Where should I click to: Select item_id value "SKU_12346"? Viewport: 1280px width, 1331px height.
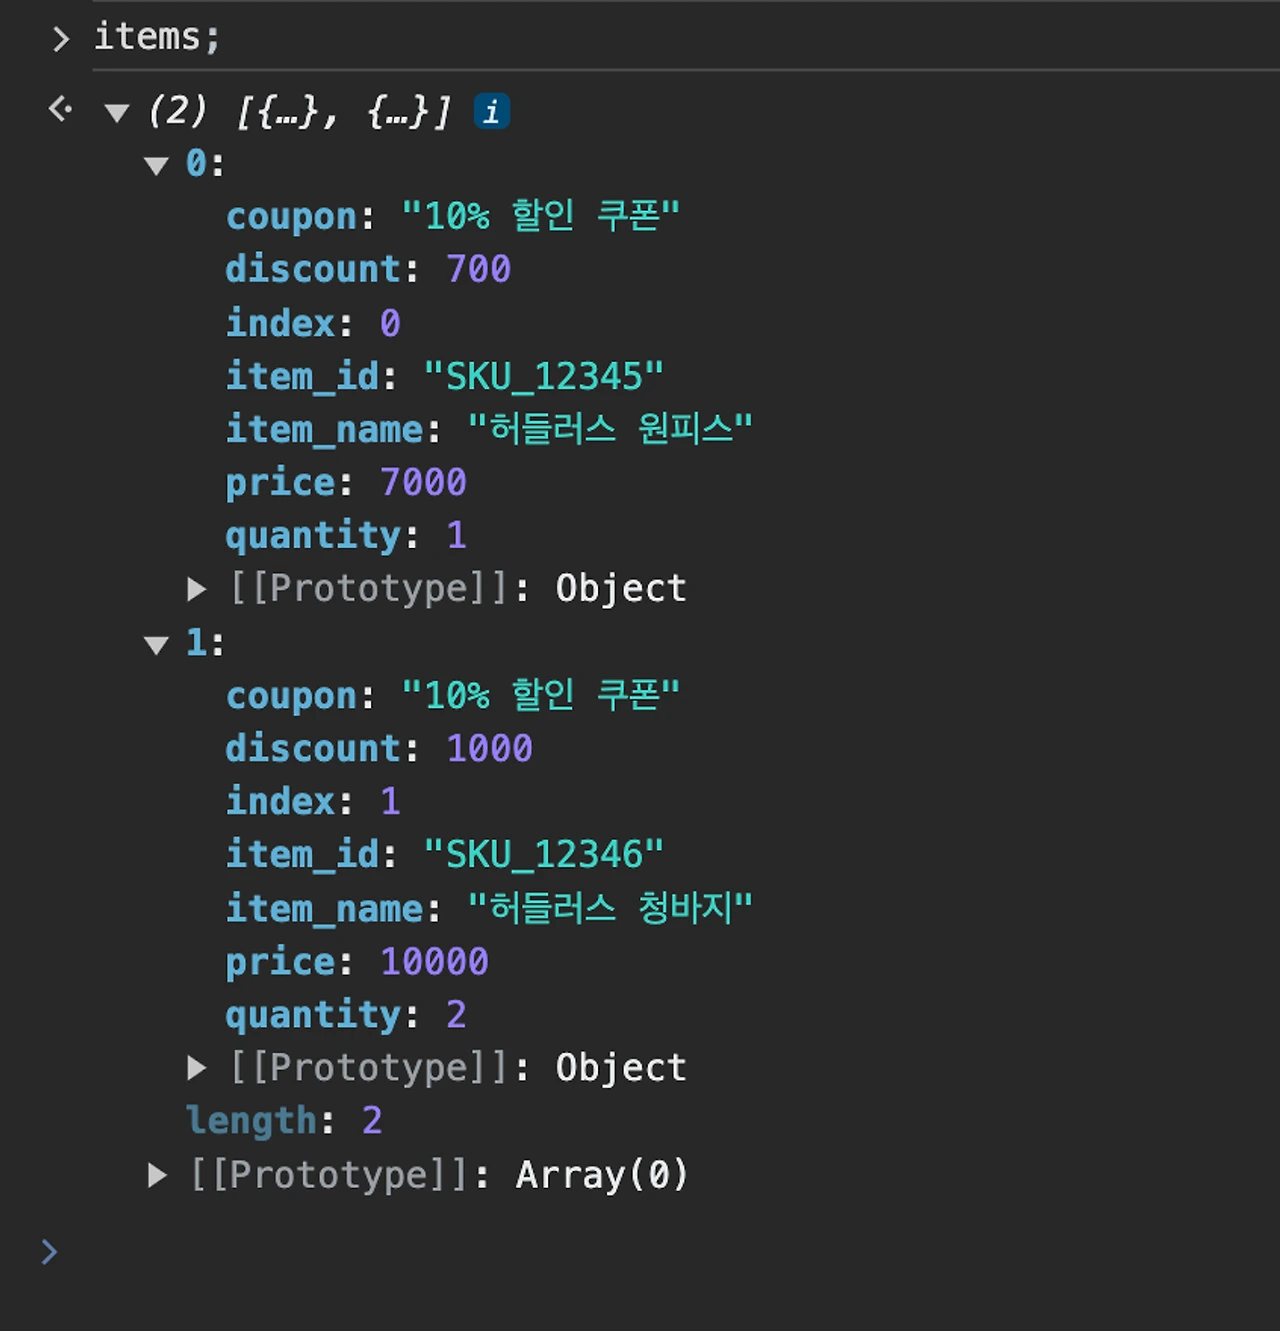543,854
